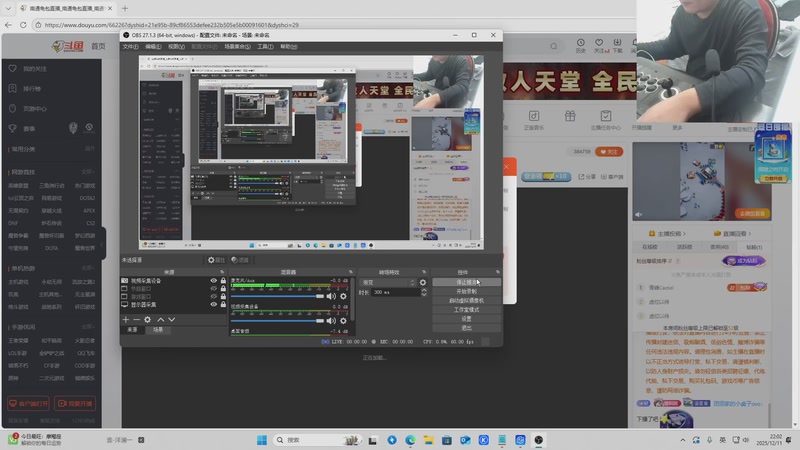Switch to the 场景 tab in OBS
Image resolution: width=800 pixels, height=450 pixels.
click(x=158, y=330)
